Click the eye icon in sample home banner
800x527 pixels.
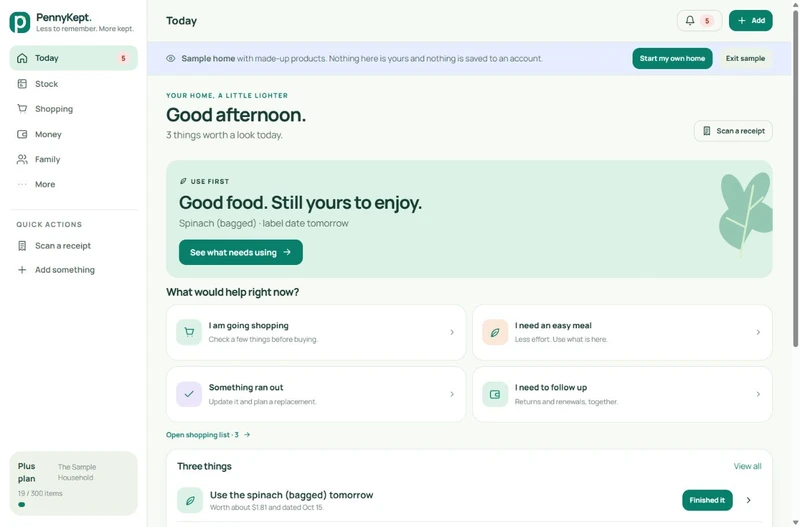point(171,59)
